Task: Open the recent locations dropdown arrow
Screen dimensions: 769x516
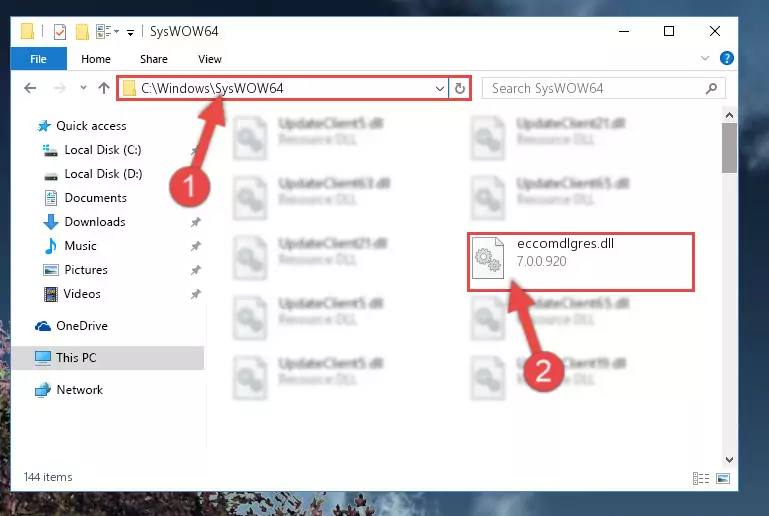Action: coord(83,88)
